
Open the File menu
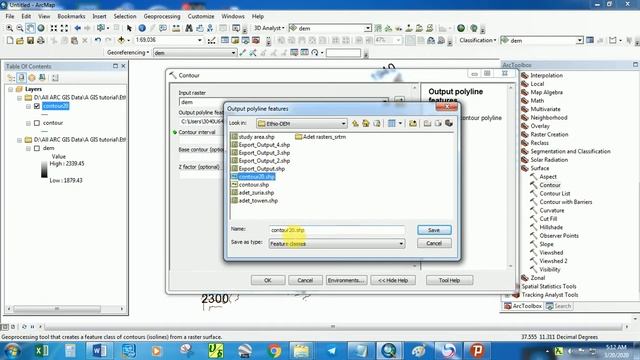[10, 16]
